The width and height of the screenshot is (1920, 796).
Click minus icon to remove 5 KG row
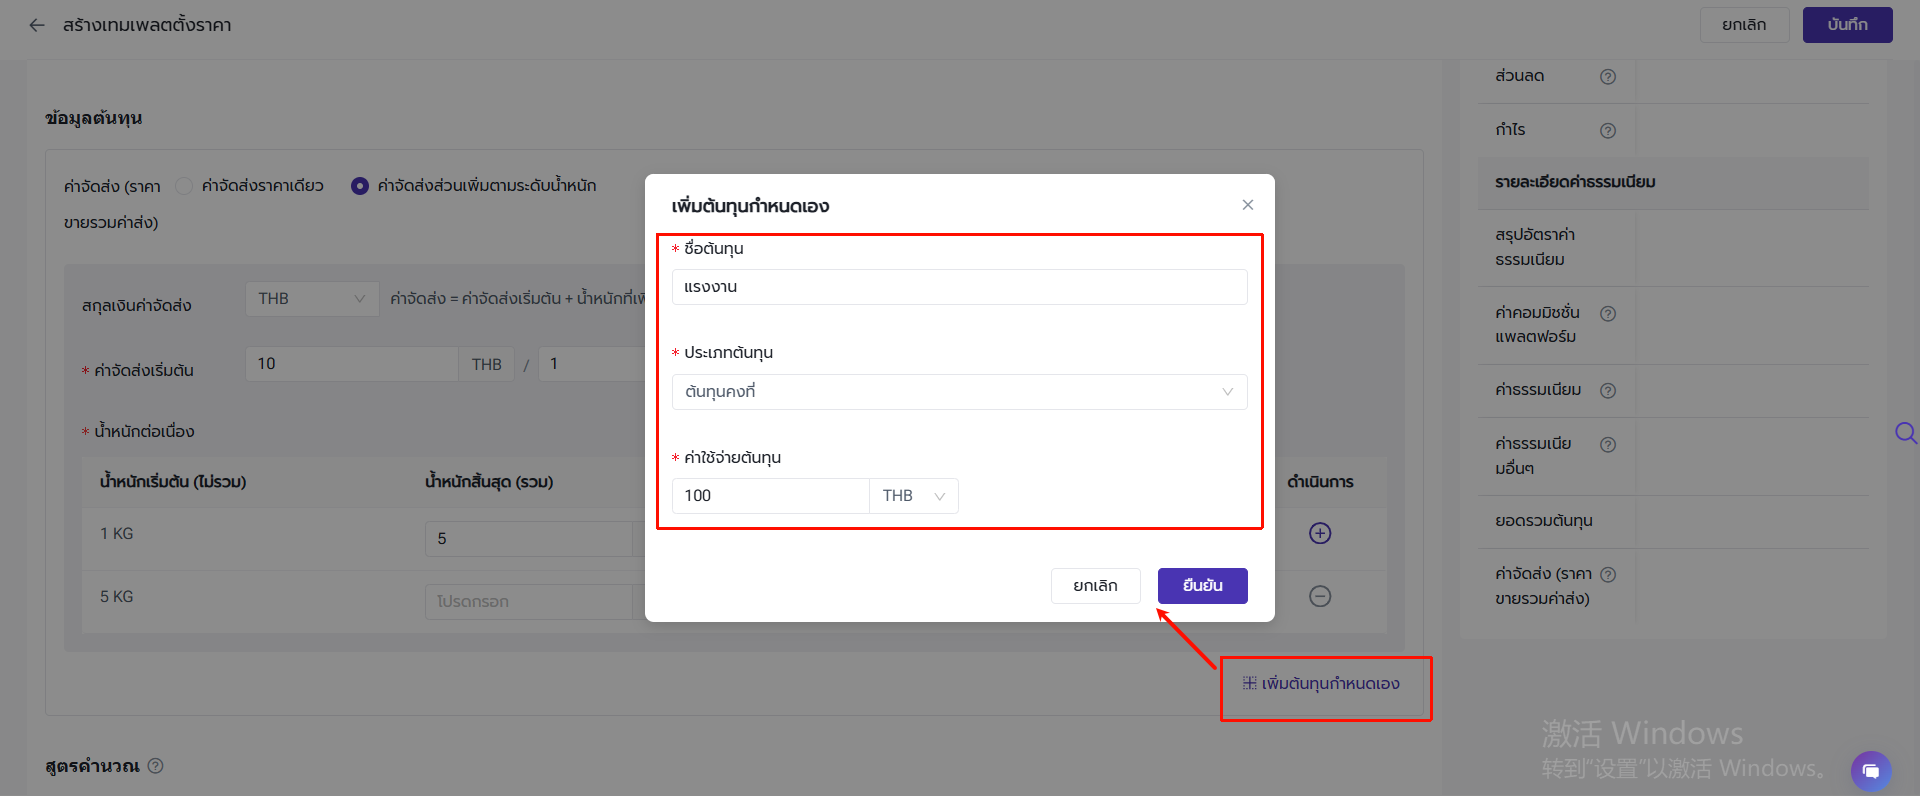point(1319,596)
